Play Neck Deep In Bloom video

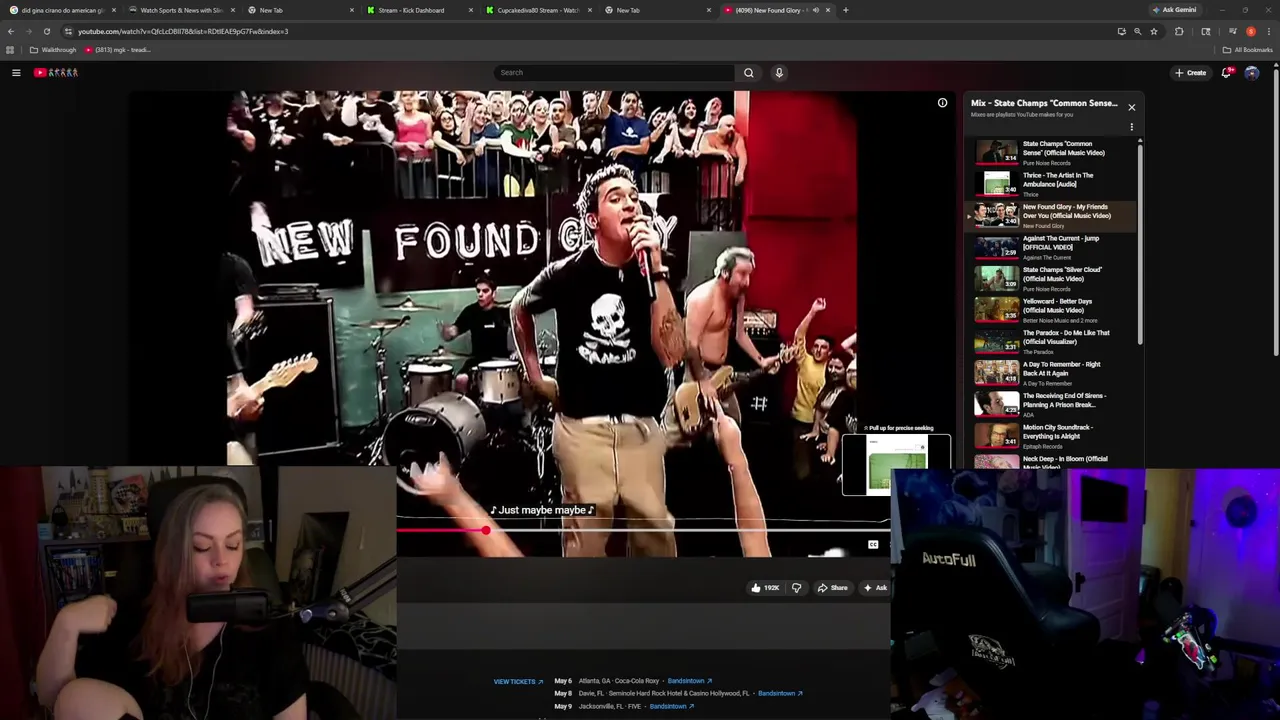[x=1050, y=461]
